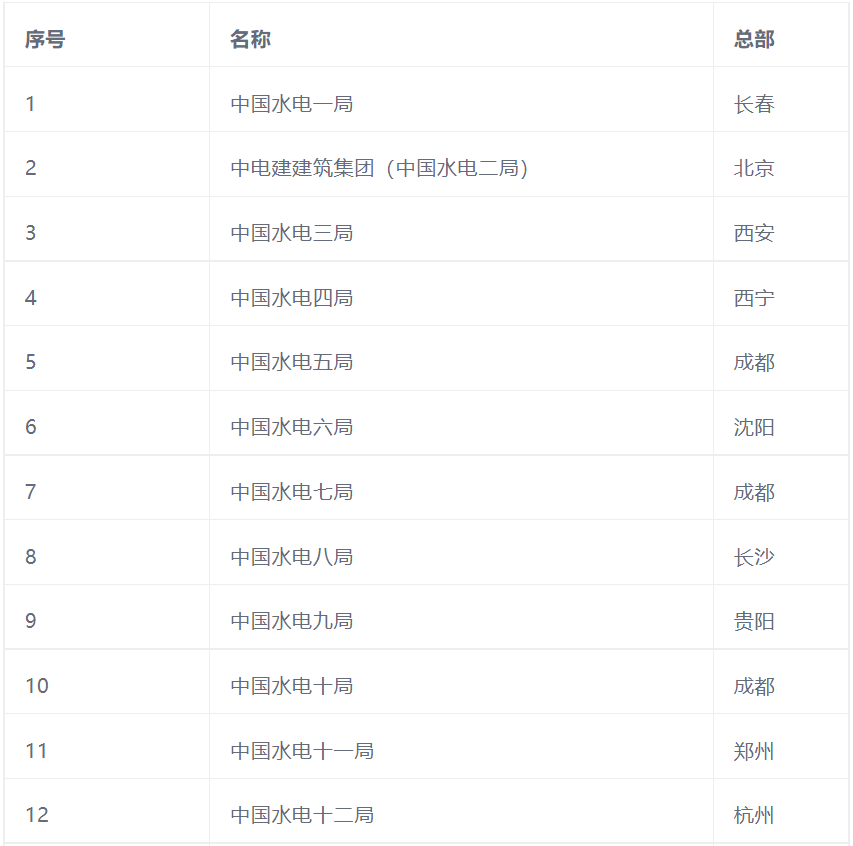Click the 中国水电八局 cell

click(x=292, y=556)
